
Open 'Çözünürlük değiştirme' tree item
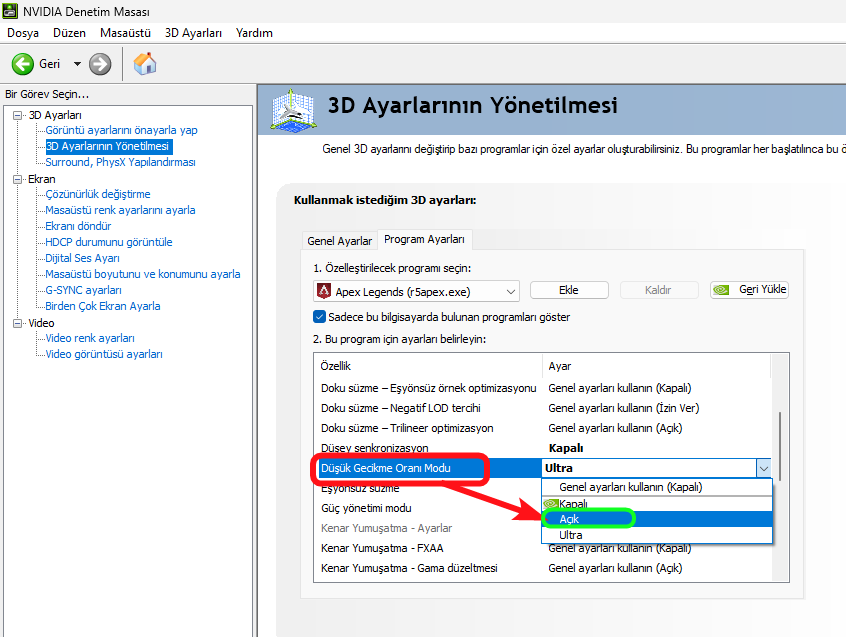(98, 194)
